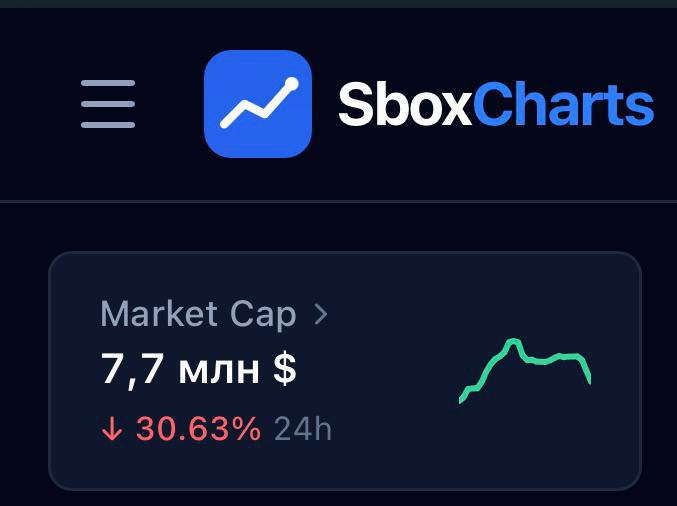Select the 7,7 млн $ value
677x506 pixels.
(x=199, y=370)
